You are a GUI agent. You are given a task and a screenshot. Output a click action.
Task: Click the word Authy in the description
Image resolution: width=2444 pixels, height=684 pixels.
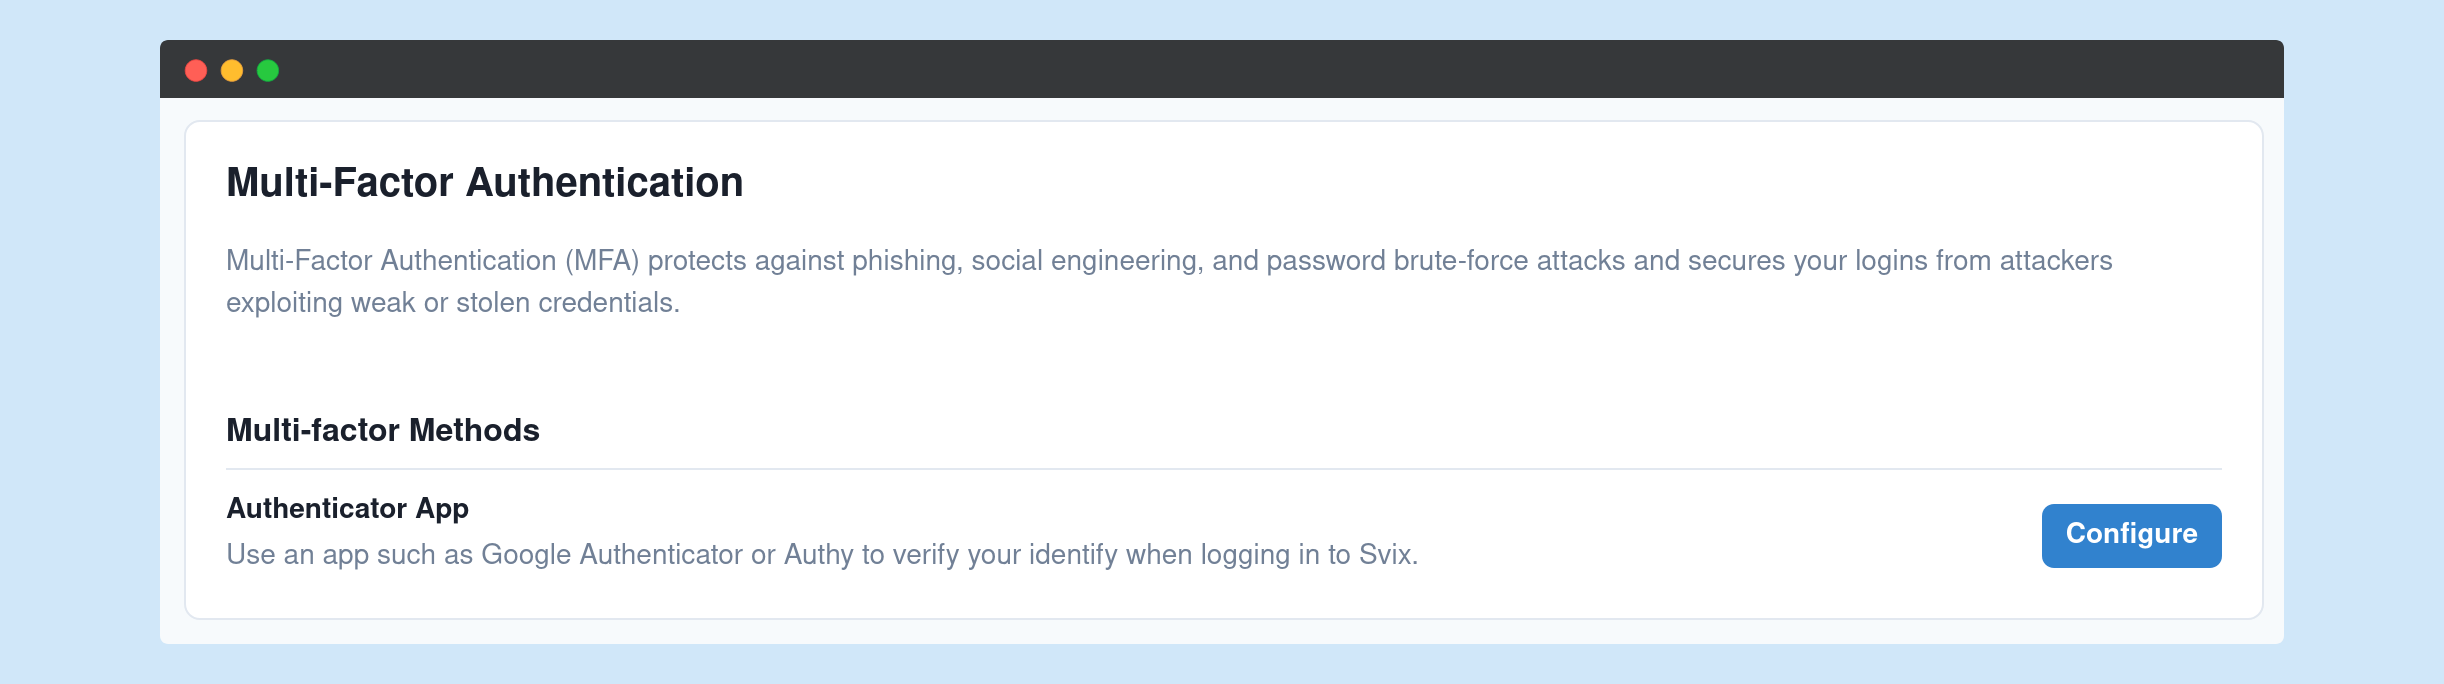[x=818, y=555]
